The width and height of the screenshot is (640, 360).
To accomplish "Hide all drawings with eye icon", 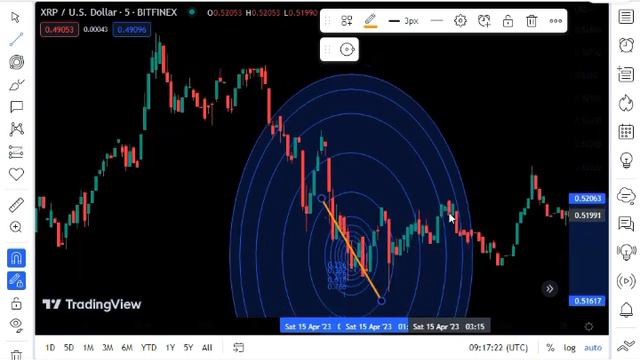I will [16, 325].
